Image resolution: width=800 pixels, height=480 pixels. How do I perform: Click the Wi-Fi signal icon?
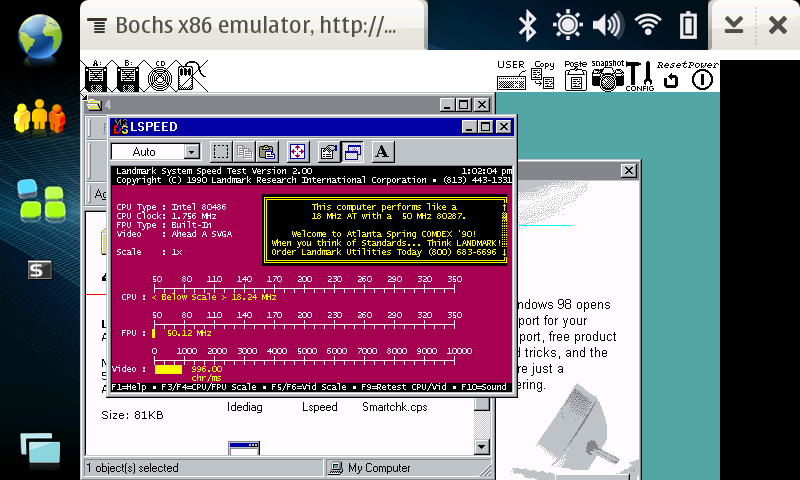[x=648, y=24]
